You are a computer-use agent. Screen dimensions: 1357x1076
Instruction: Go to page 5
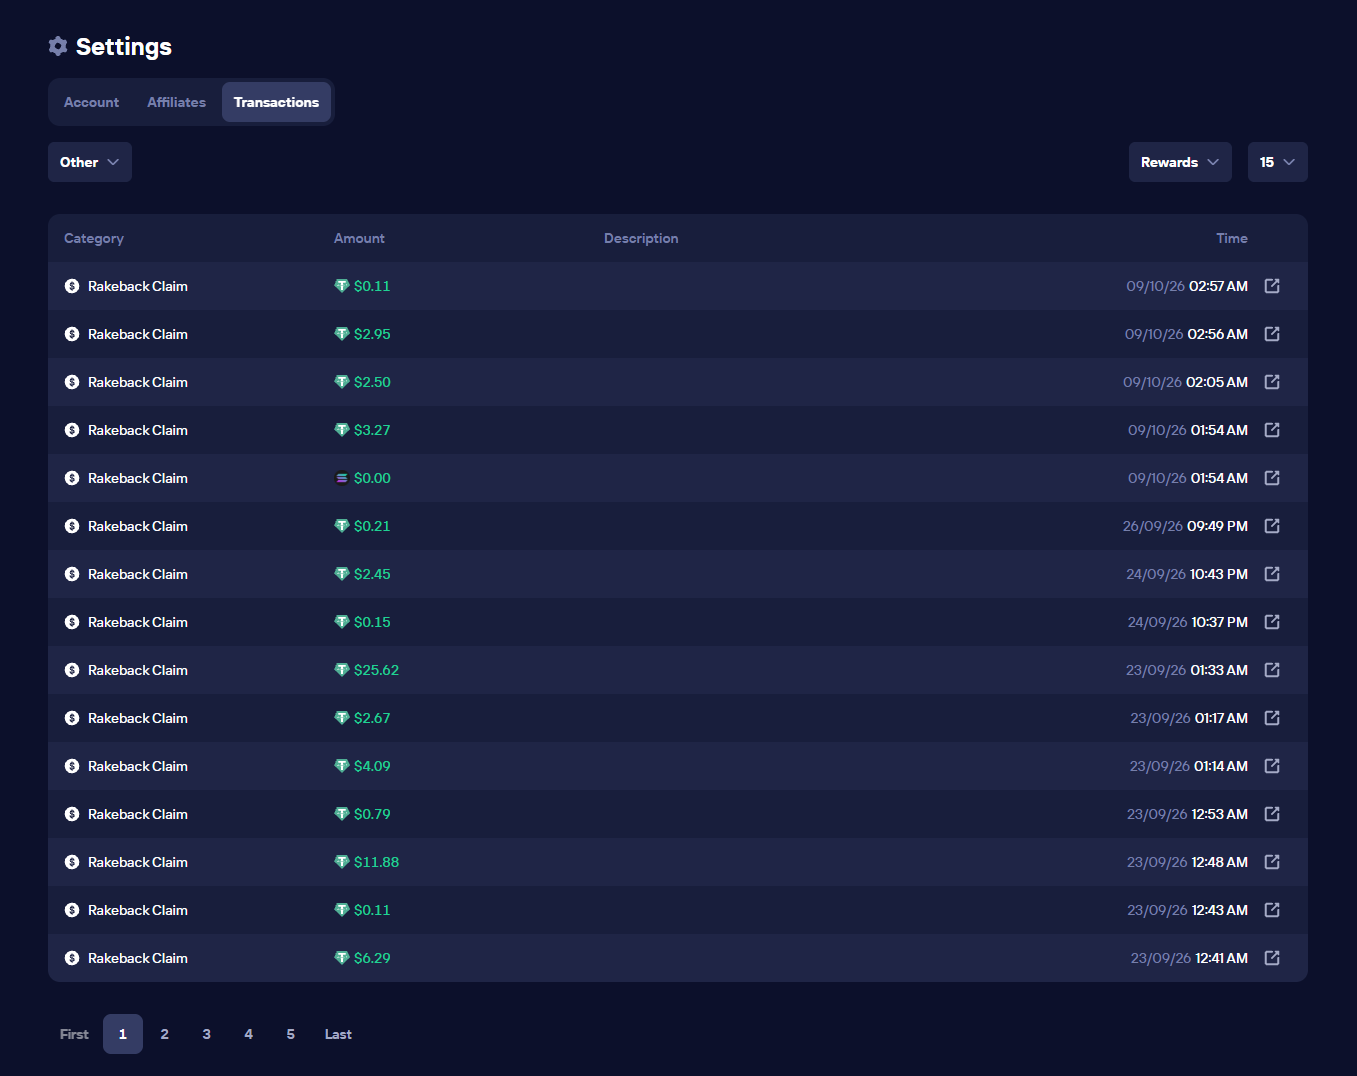(291, 1034)
